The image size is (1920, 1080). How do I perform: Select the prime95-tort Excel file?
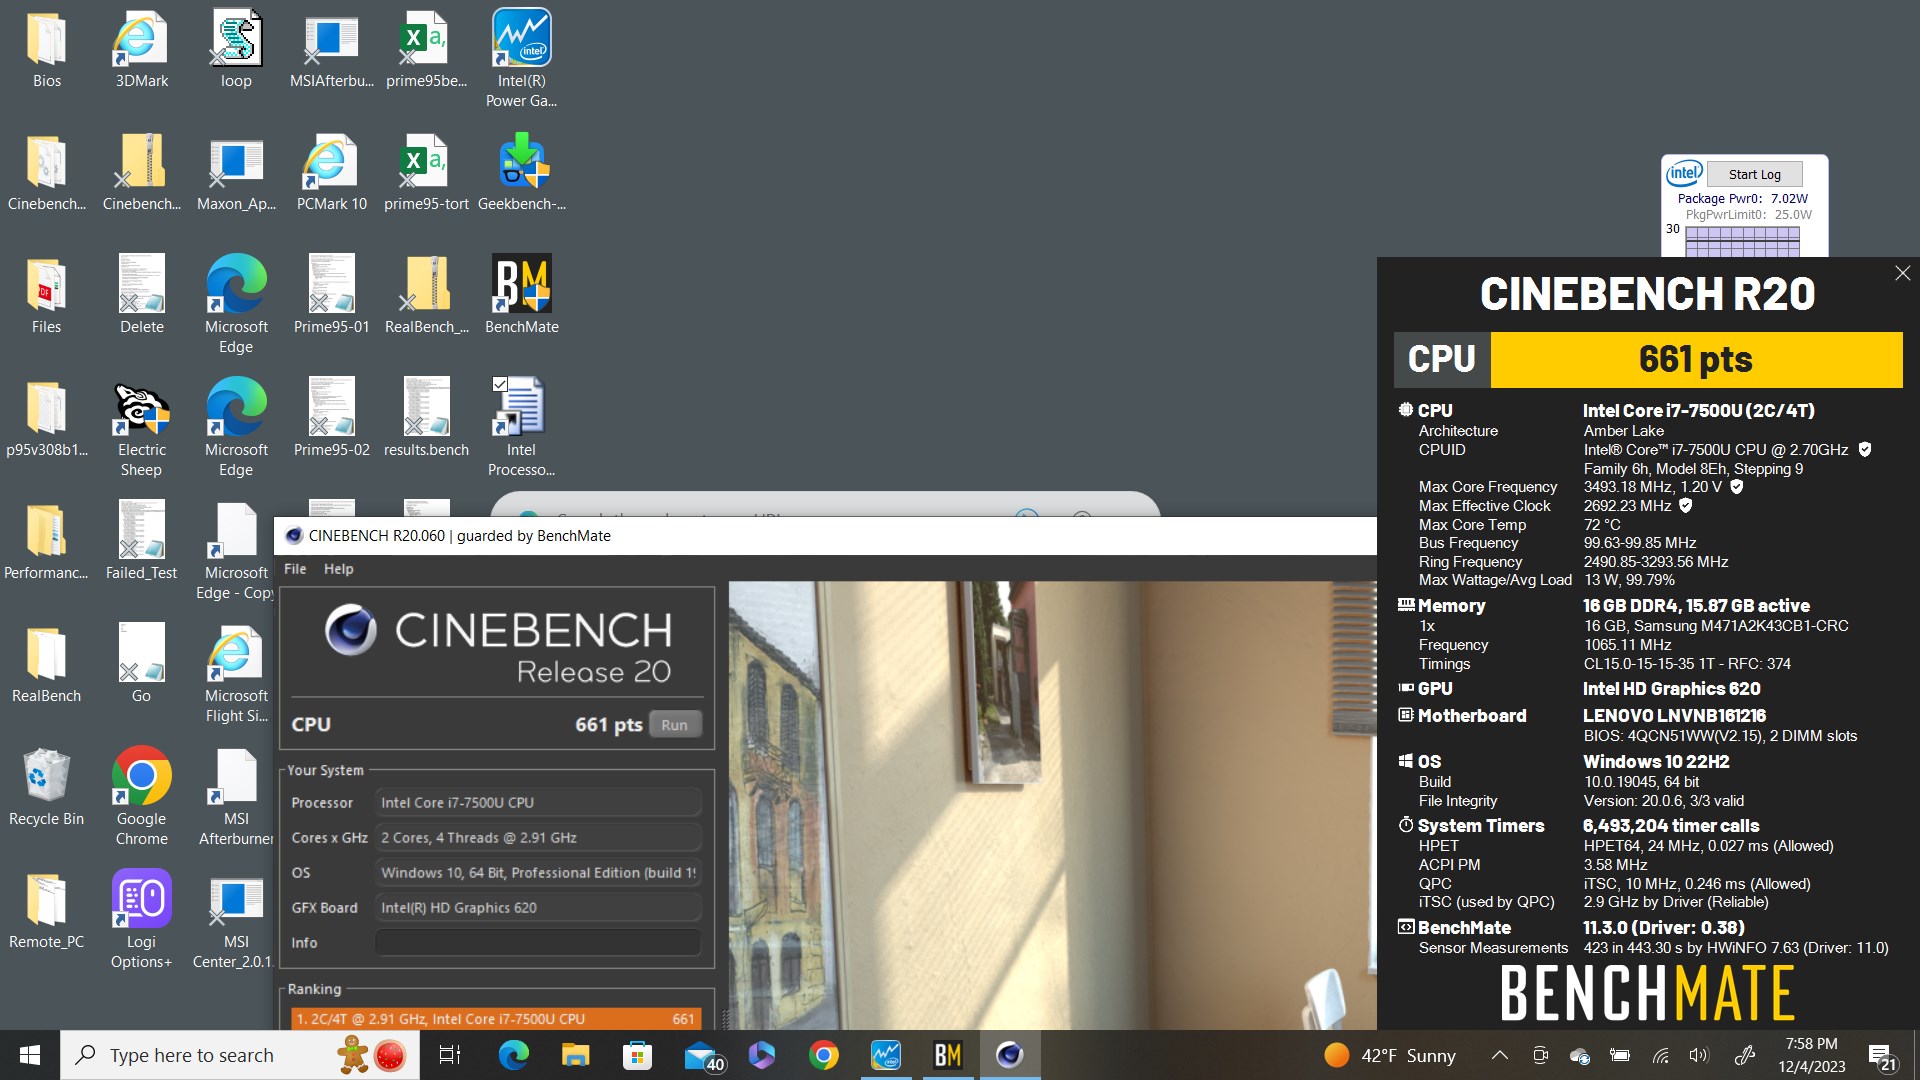426,174
